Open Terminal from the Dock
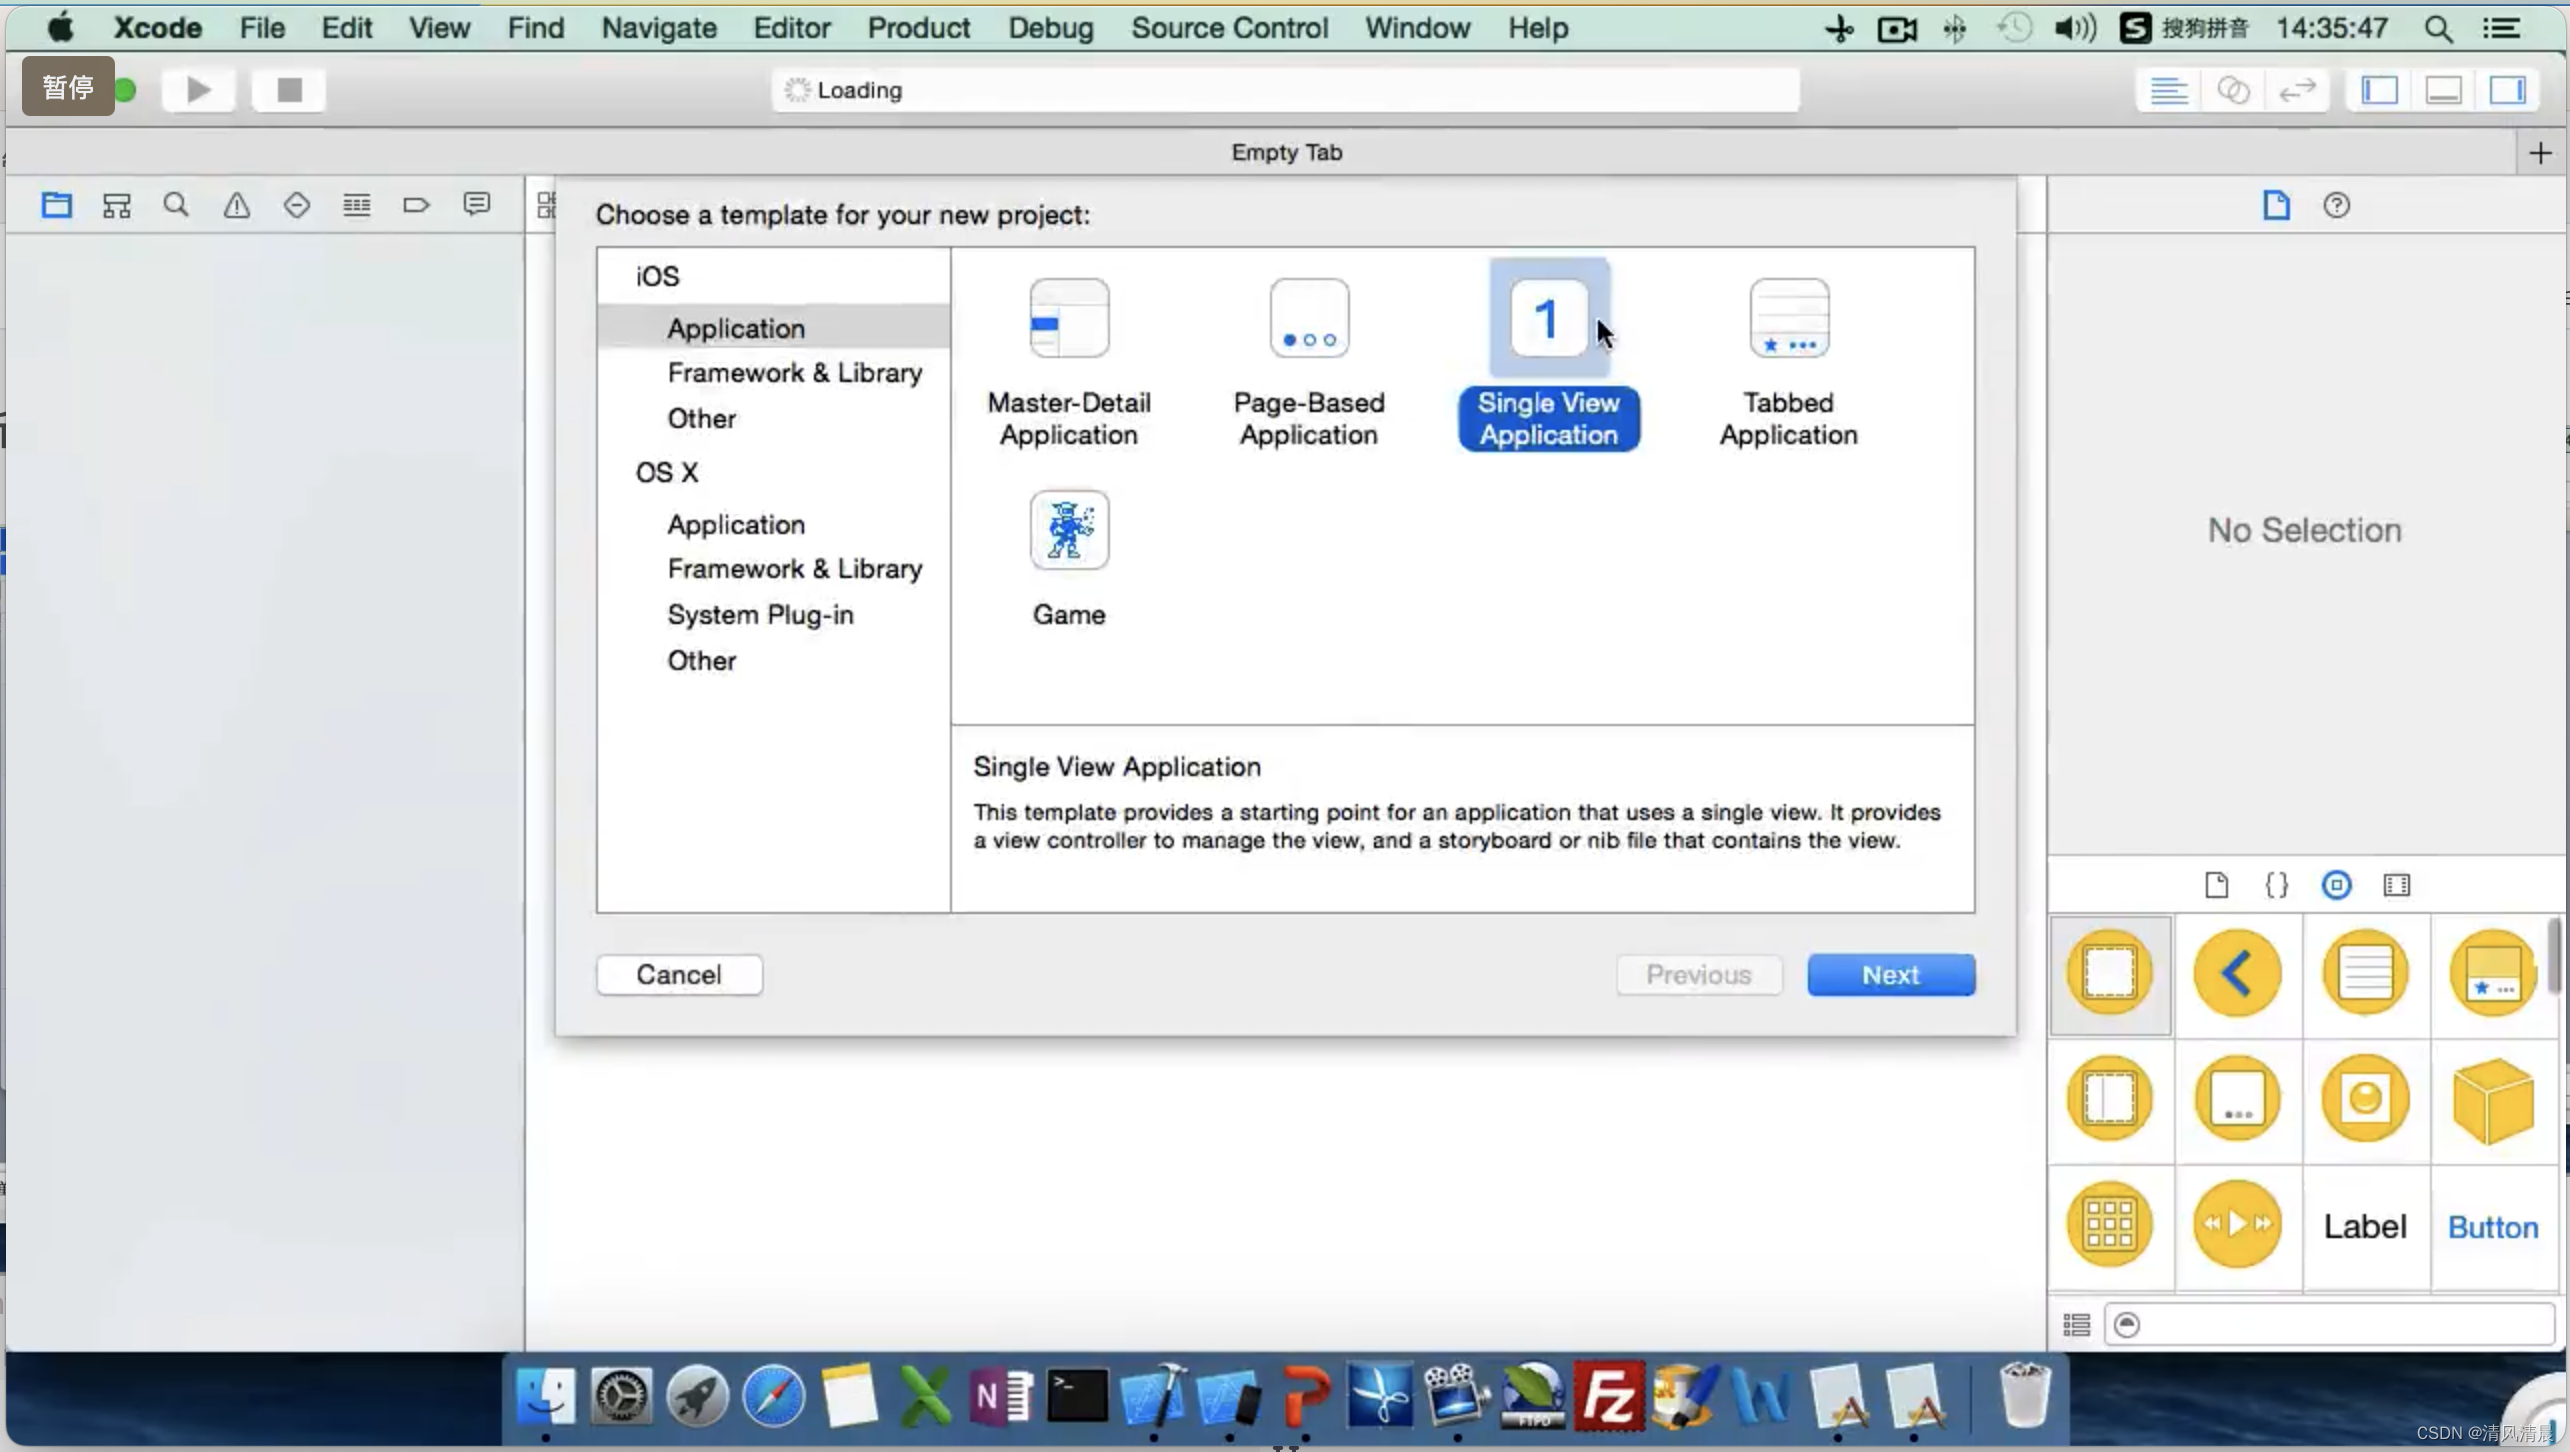The width and height of the screenshot is (2570, 1452). (x=1077, y=1396)
